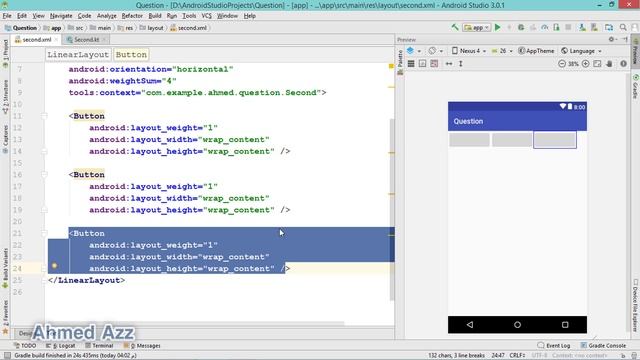
Task: Open the Gradle Console
Action: coord(603,345)
